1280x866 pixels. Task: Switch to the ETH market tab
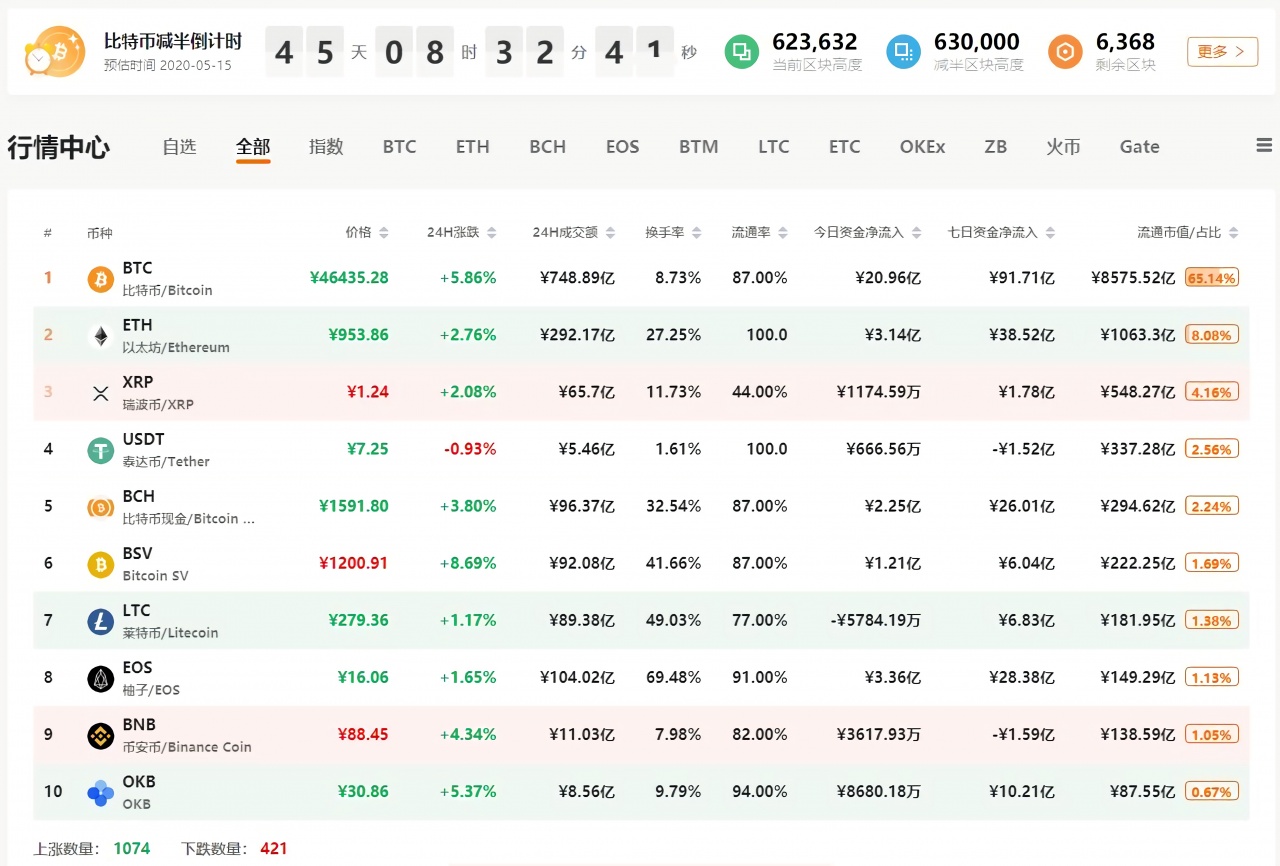[x=473, y=146]
